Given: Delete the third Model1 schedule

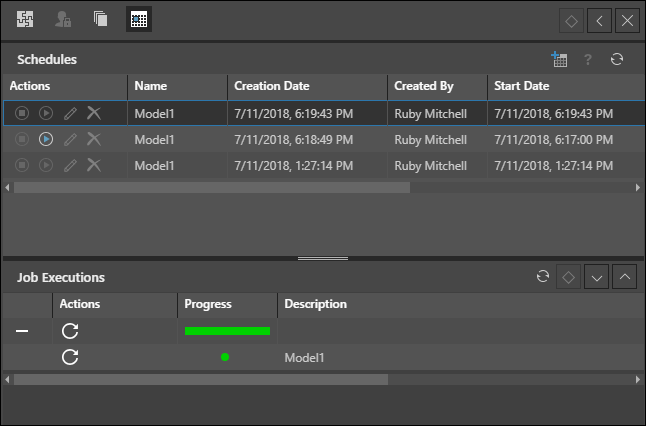Looking at the screenshot, I should coord(94,165).
